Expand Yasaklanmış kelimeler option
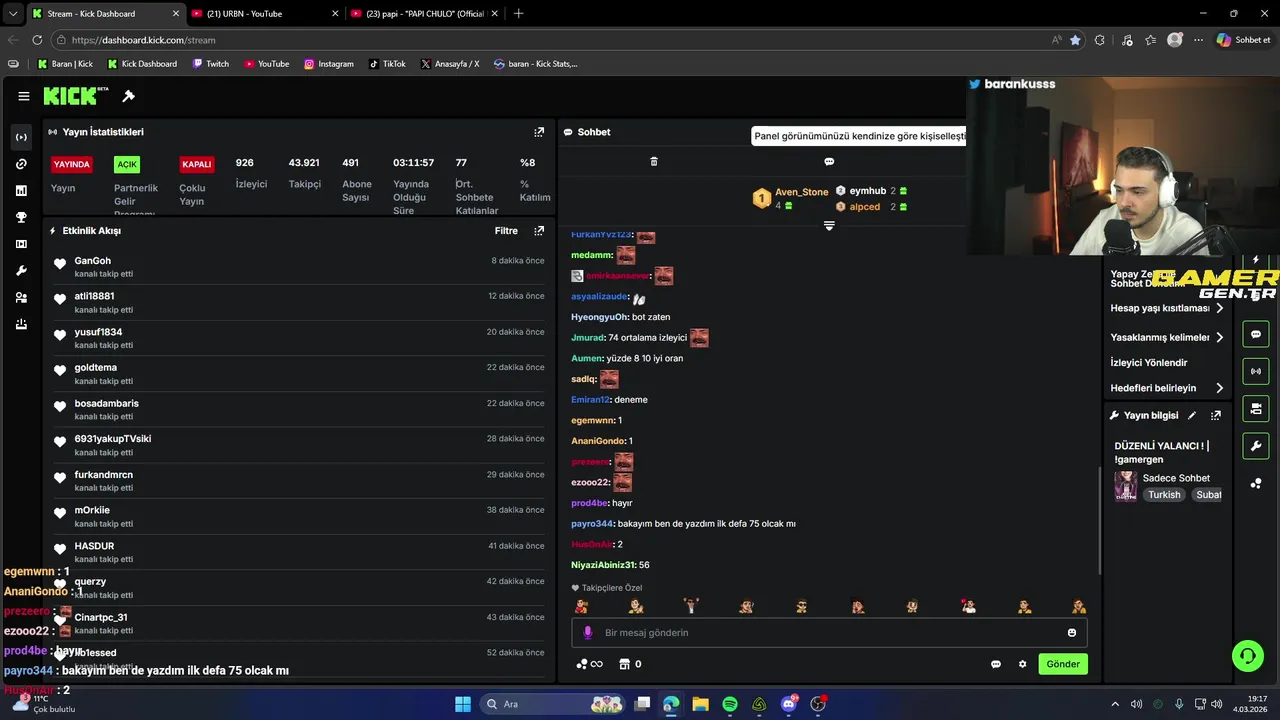 1167,338
